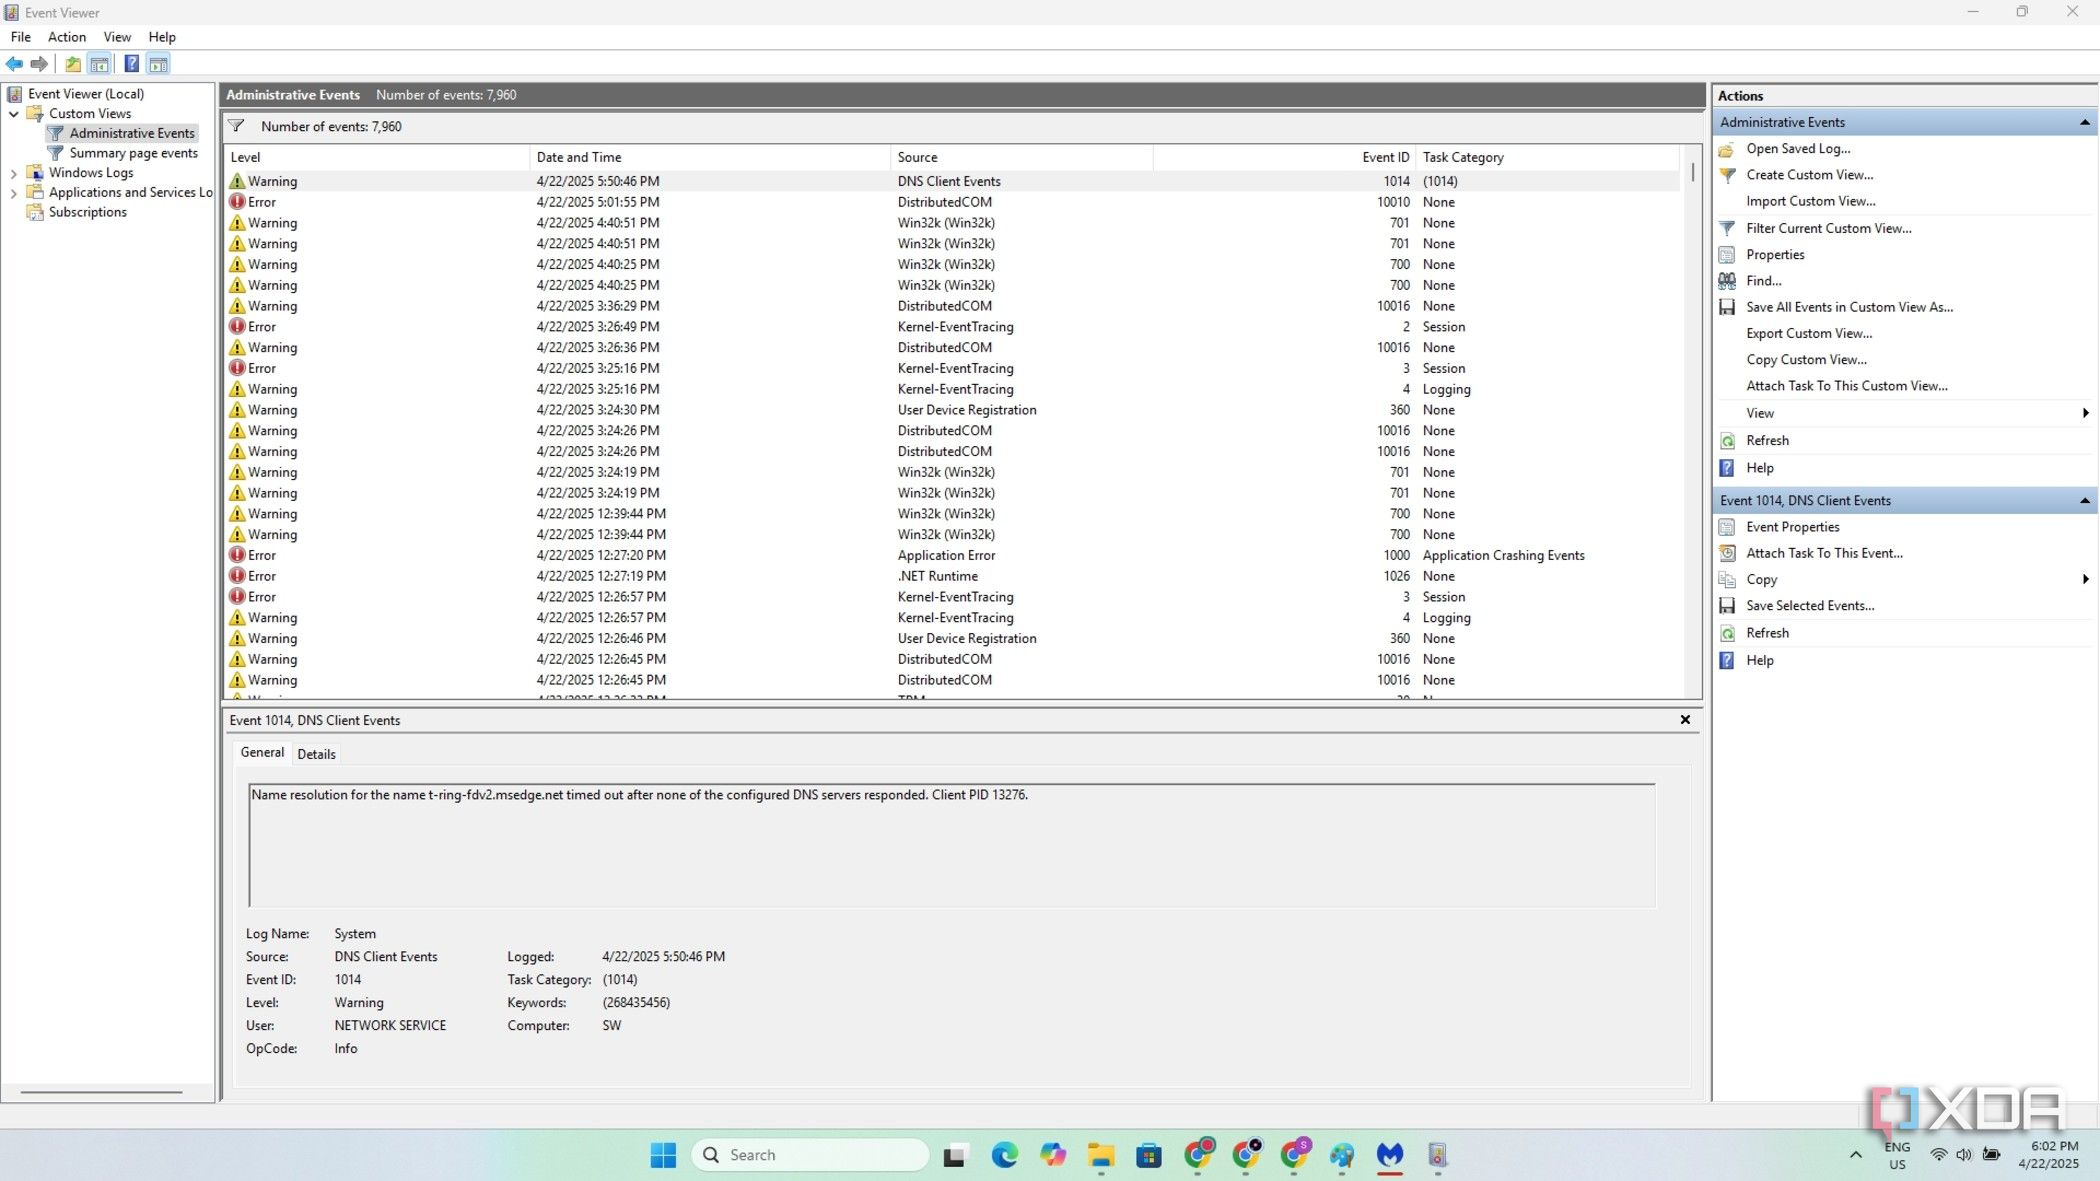
Task: Open the Action menu
Action: point(67,37)
